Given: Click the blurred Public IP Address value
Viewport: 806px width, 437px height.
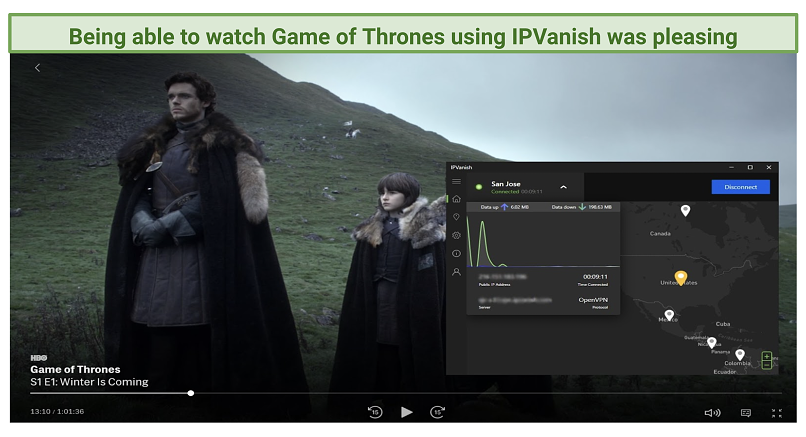Looking at the screenshot, I should click(x=503, y=277).
